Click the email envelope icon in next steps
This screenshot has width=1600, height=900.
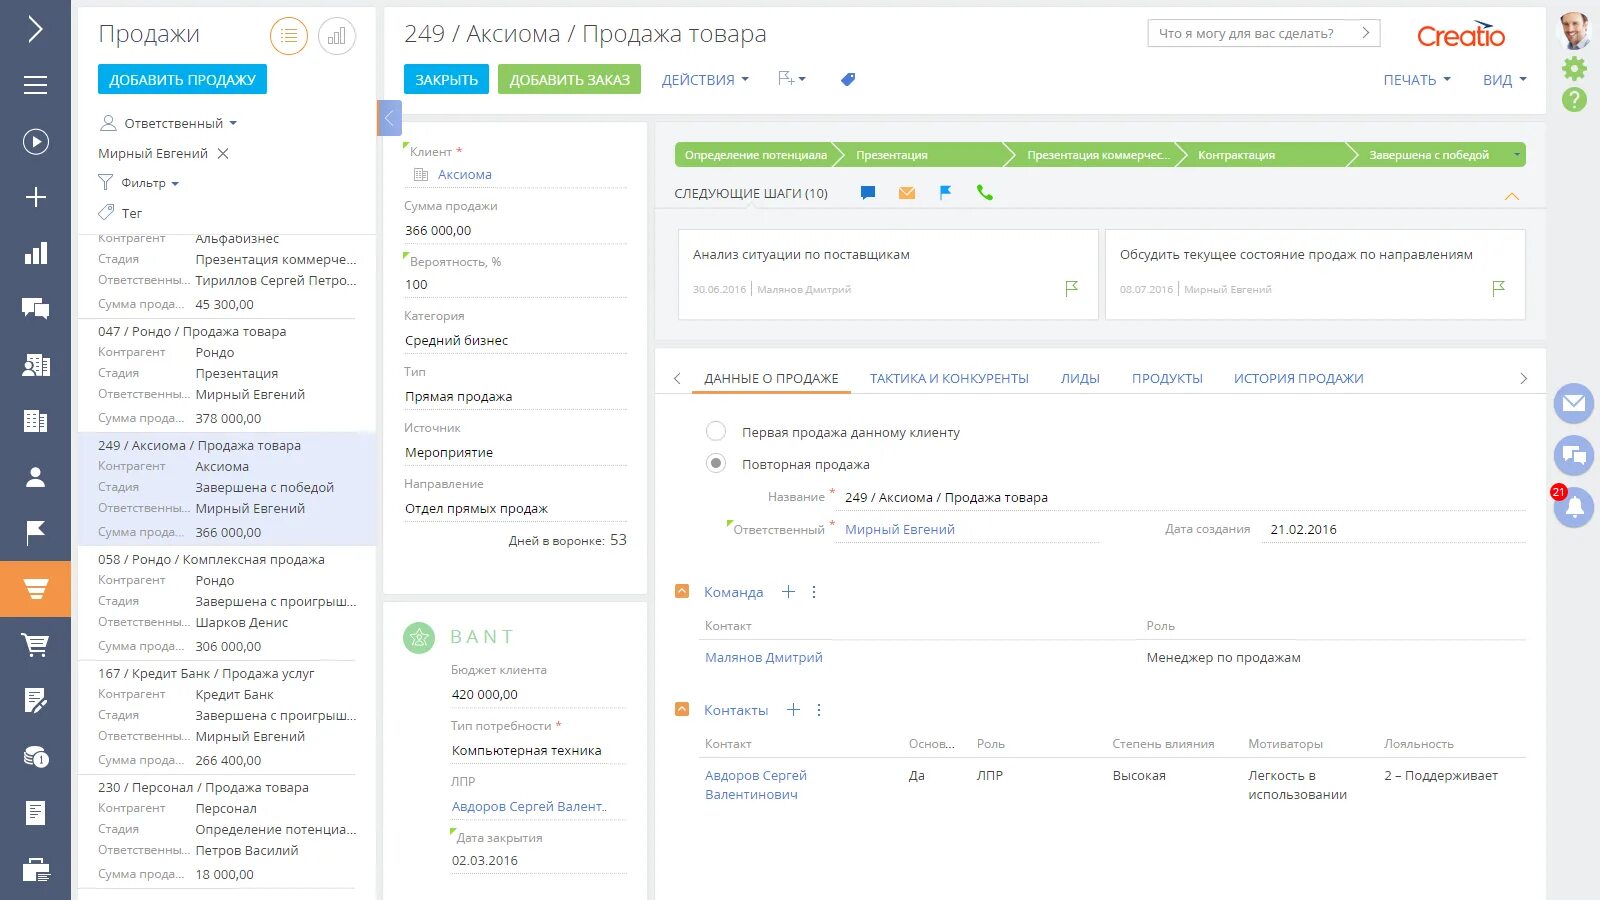coord(907,193)
